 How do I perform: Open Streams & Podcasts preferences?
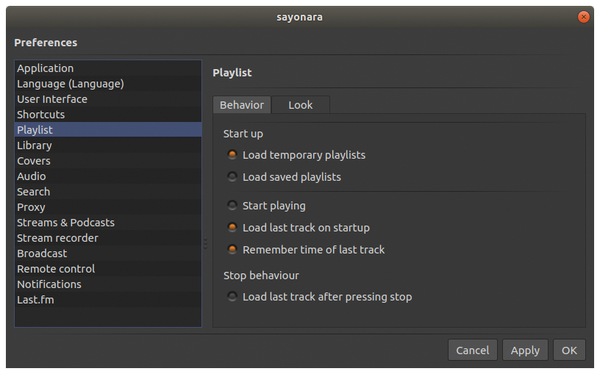[108, 222]
